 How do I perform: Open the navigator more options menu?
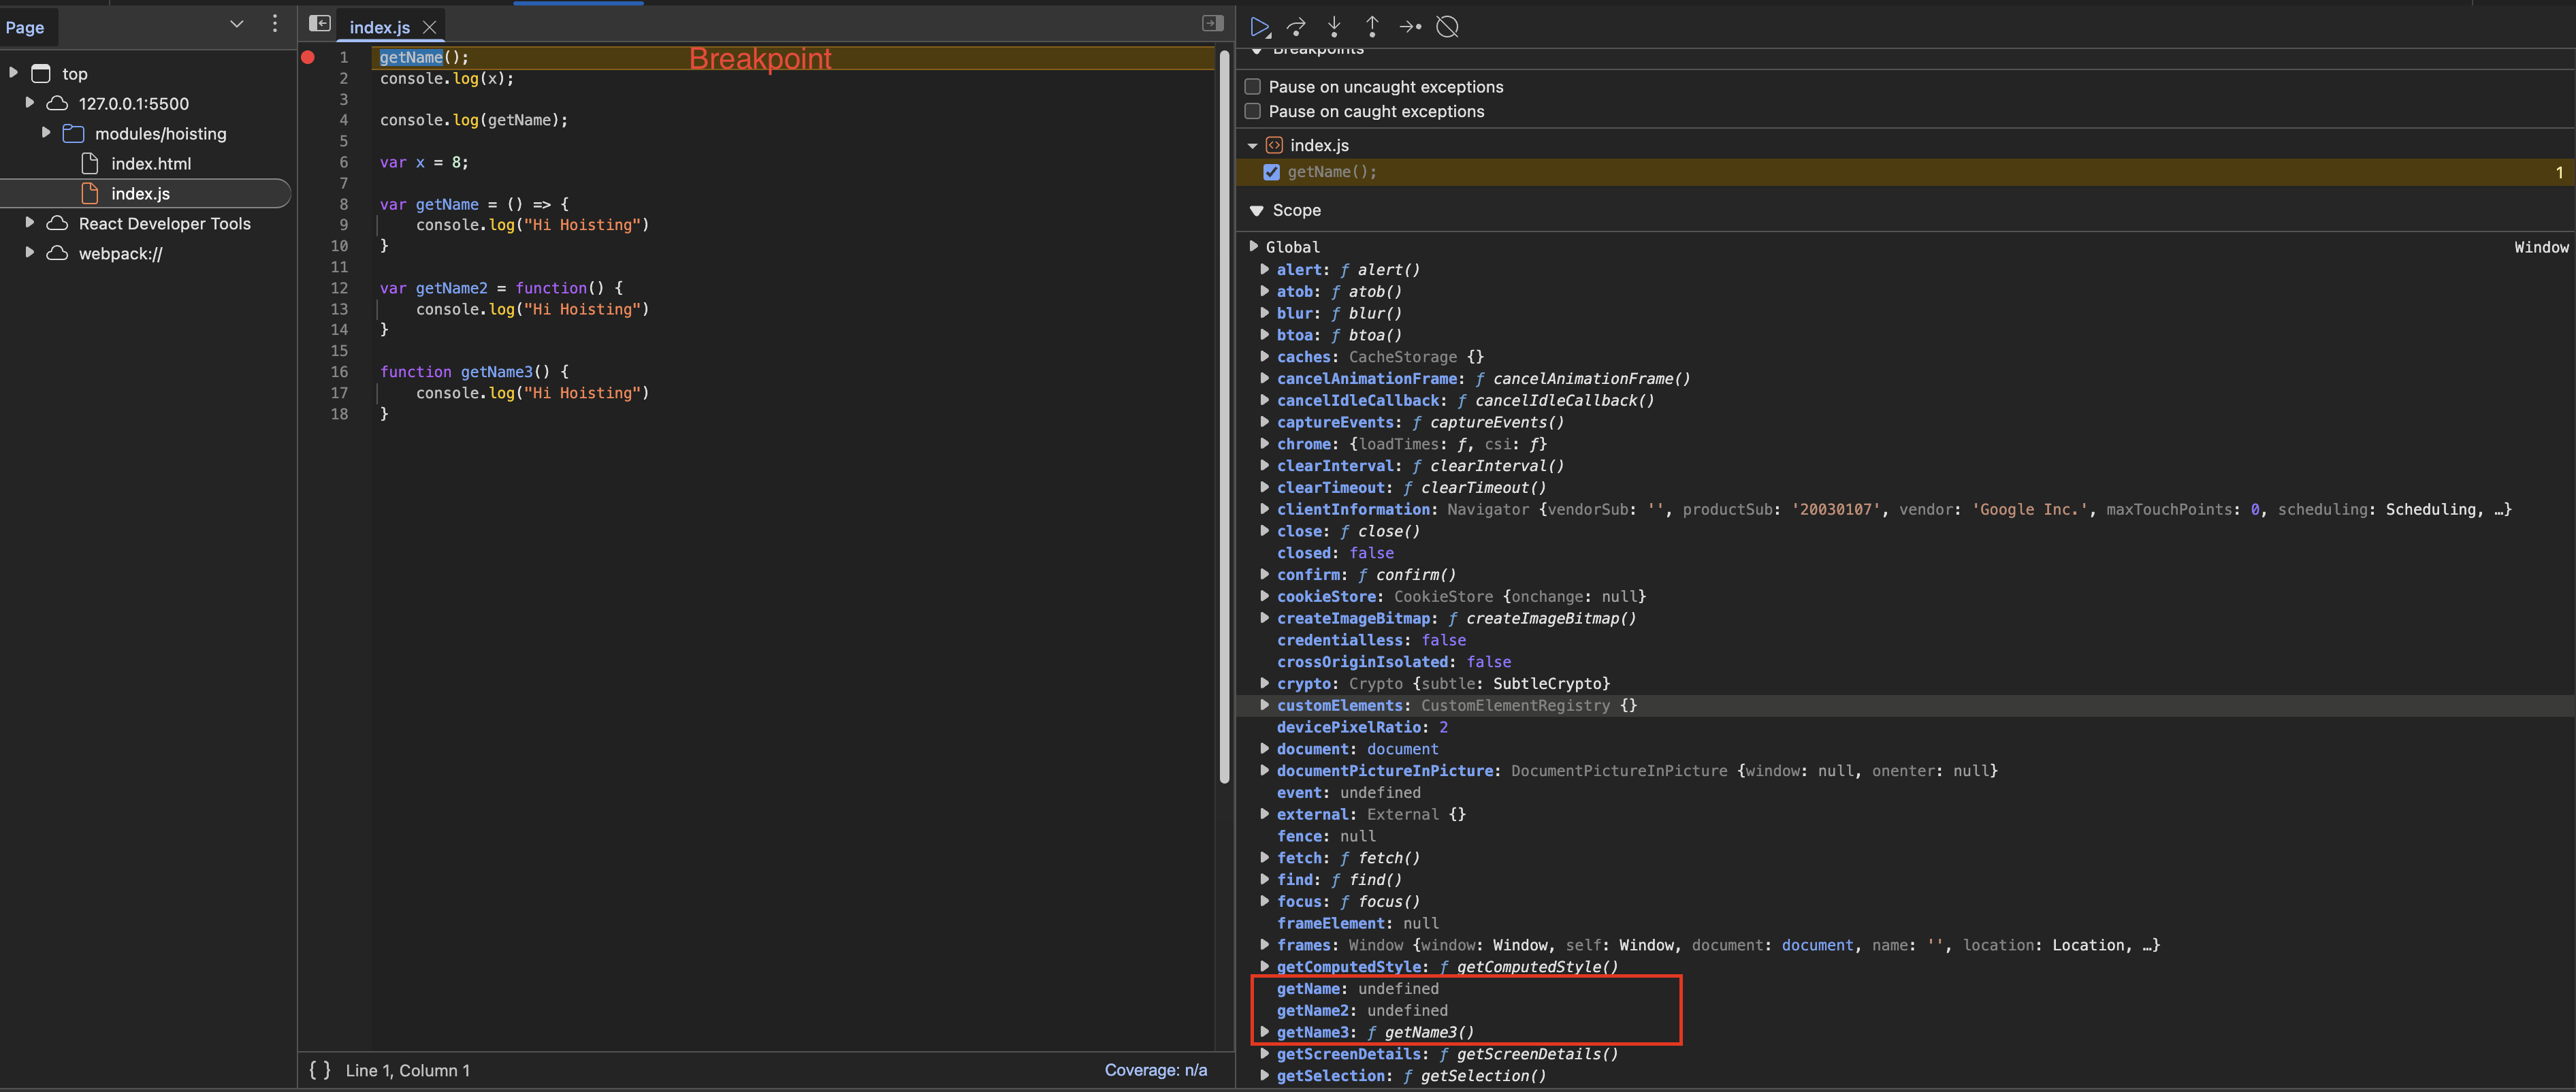(275, 23)
